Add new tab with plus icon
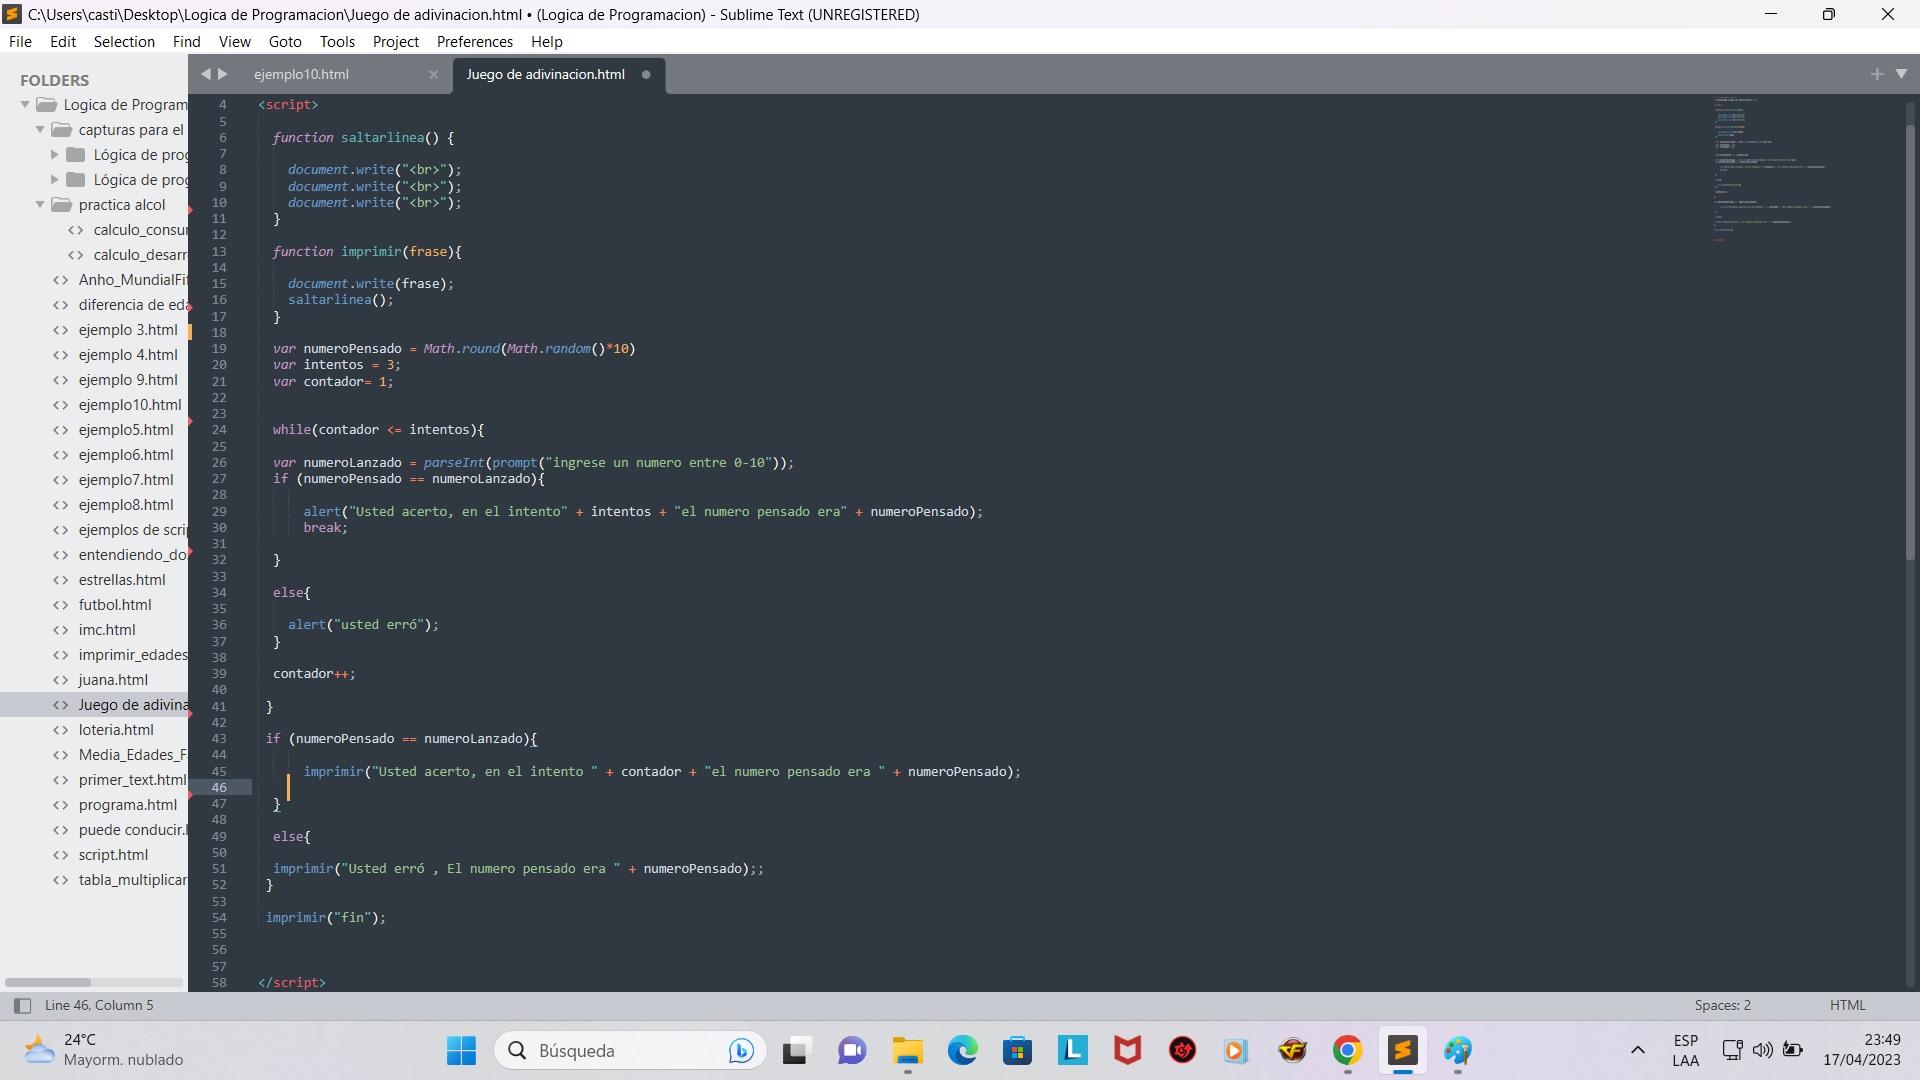This screenshot has width=1920, height=1080. coord(1876,74)
